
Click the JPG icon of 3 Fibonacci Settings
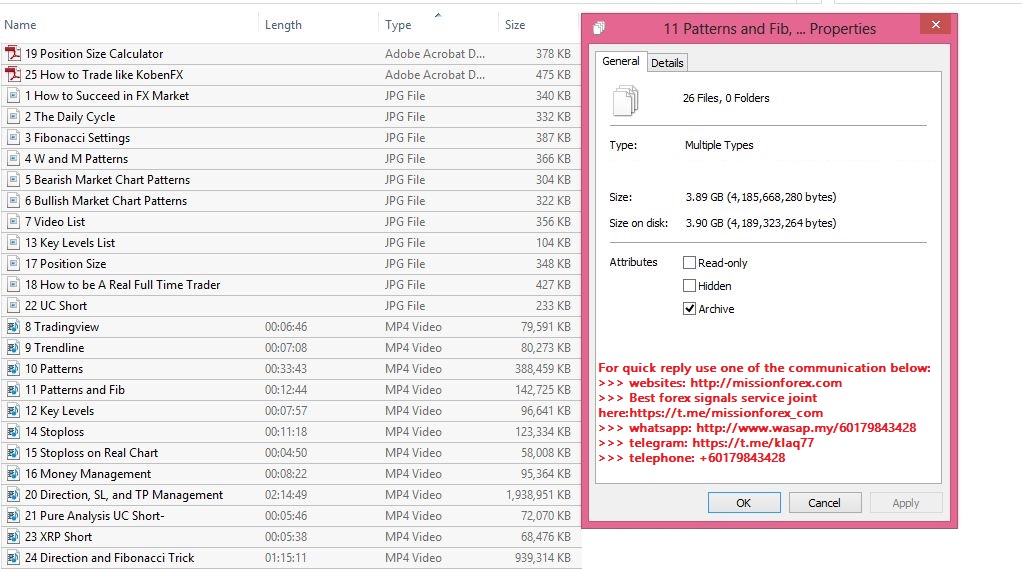click(13, 138)
